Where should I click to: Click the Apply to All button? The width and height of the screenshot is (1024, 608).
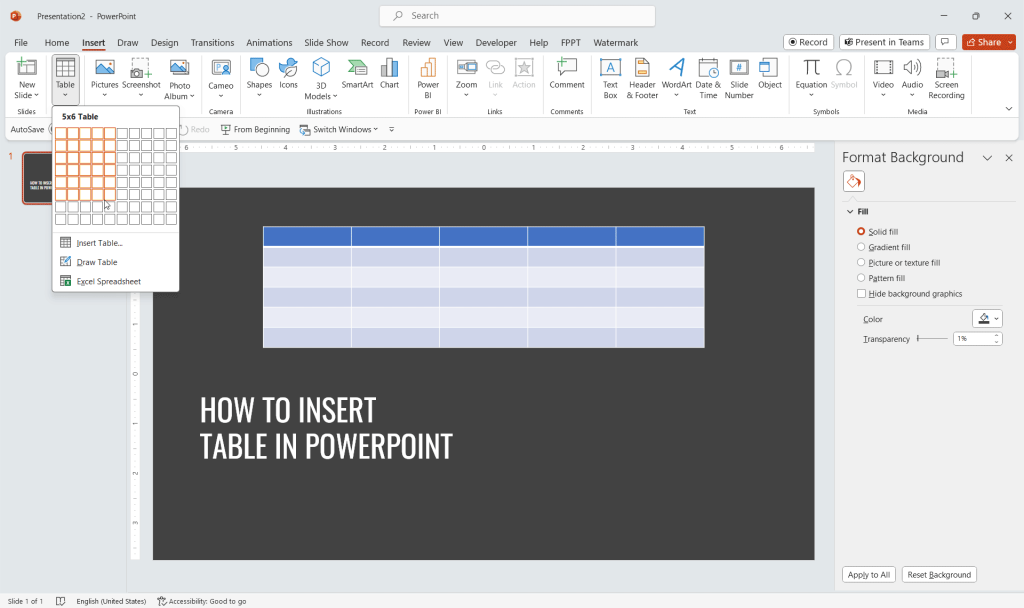point(868,574)
